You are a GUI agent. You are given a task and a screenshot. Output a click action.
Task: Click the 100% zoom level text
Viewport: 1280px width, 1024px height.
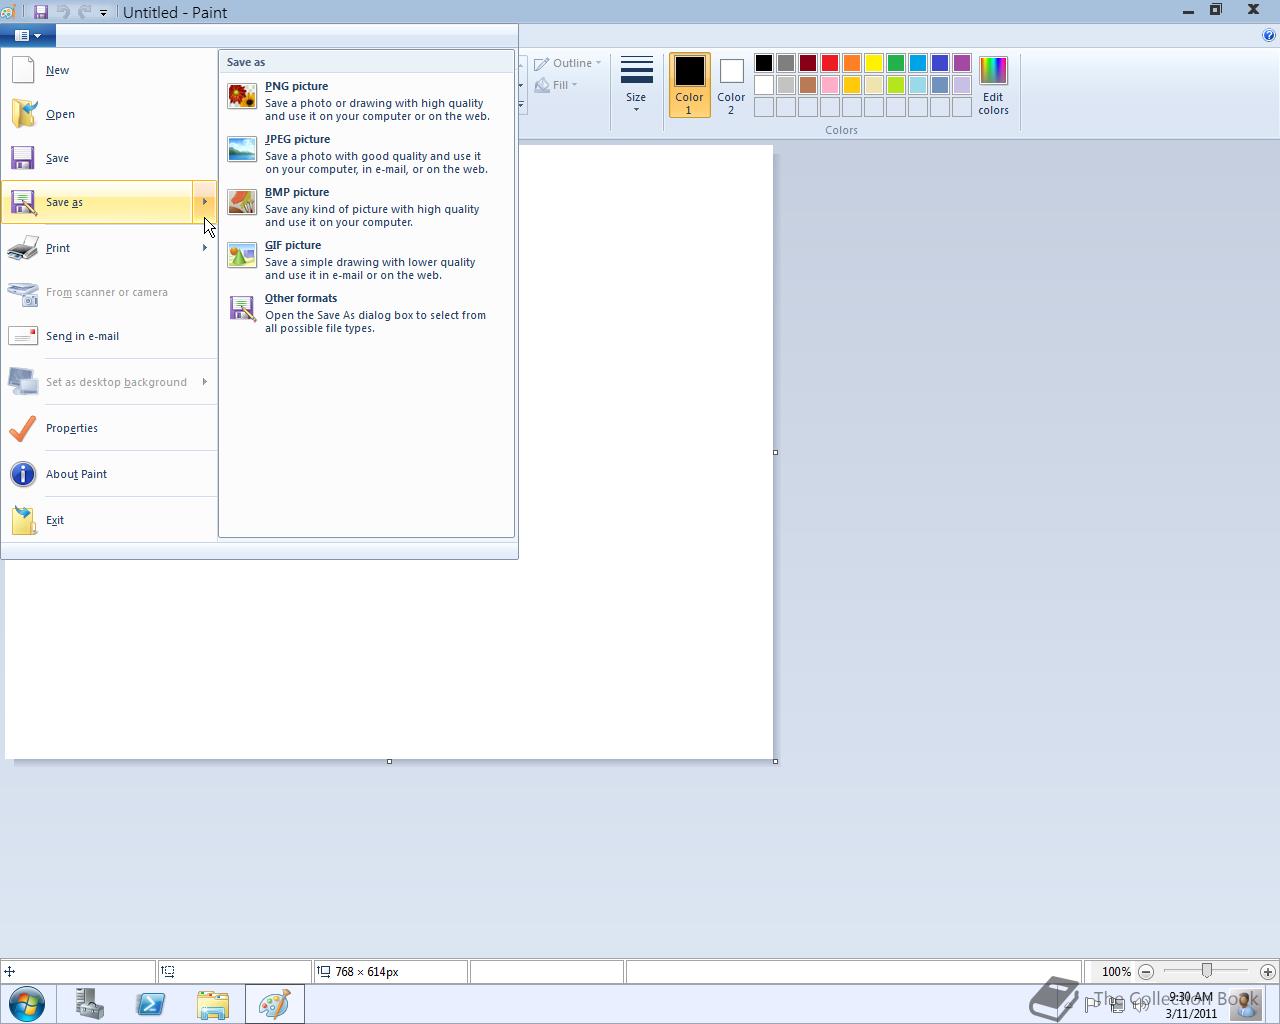click(1116, 972)
